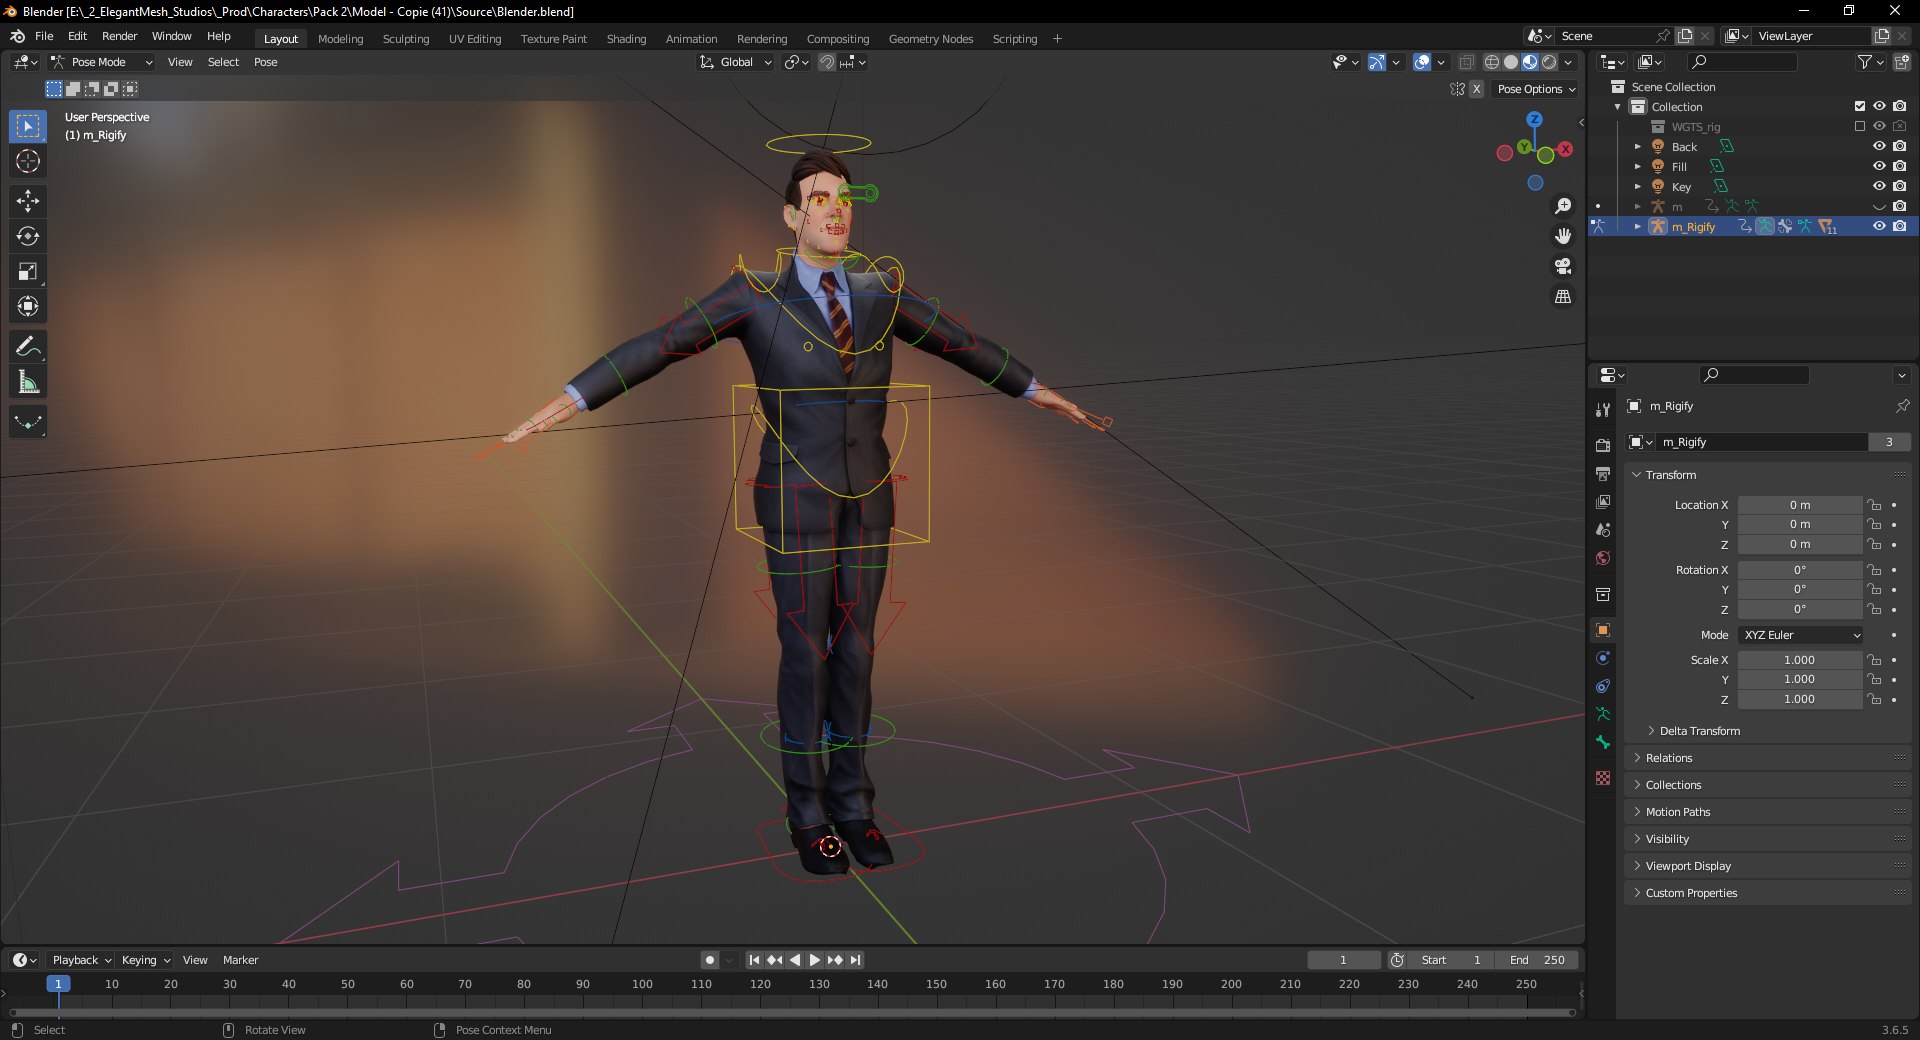Select the Select Box tool
The height and width of the screenshot is (1040, 1920).
point(28,126)
